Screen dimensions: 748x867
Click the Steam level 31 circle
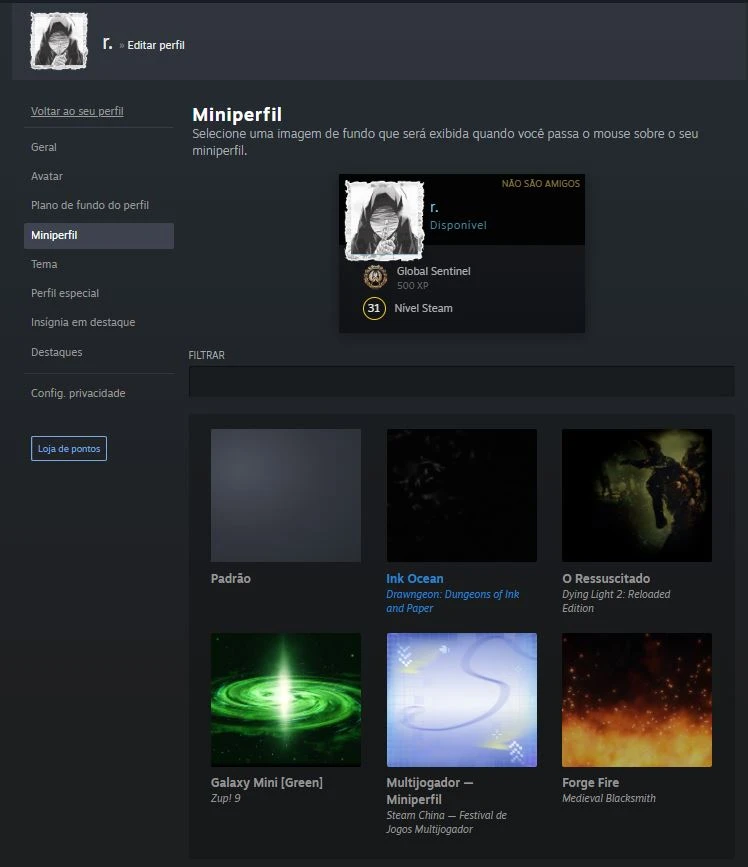pos(374,308)
